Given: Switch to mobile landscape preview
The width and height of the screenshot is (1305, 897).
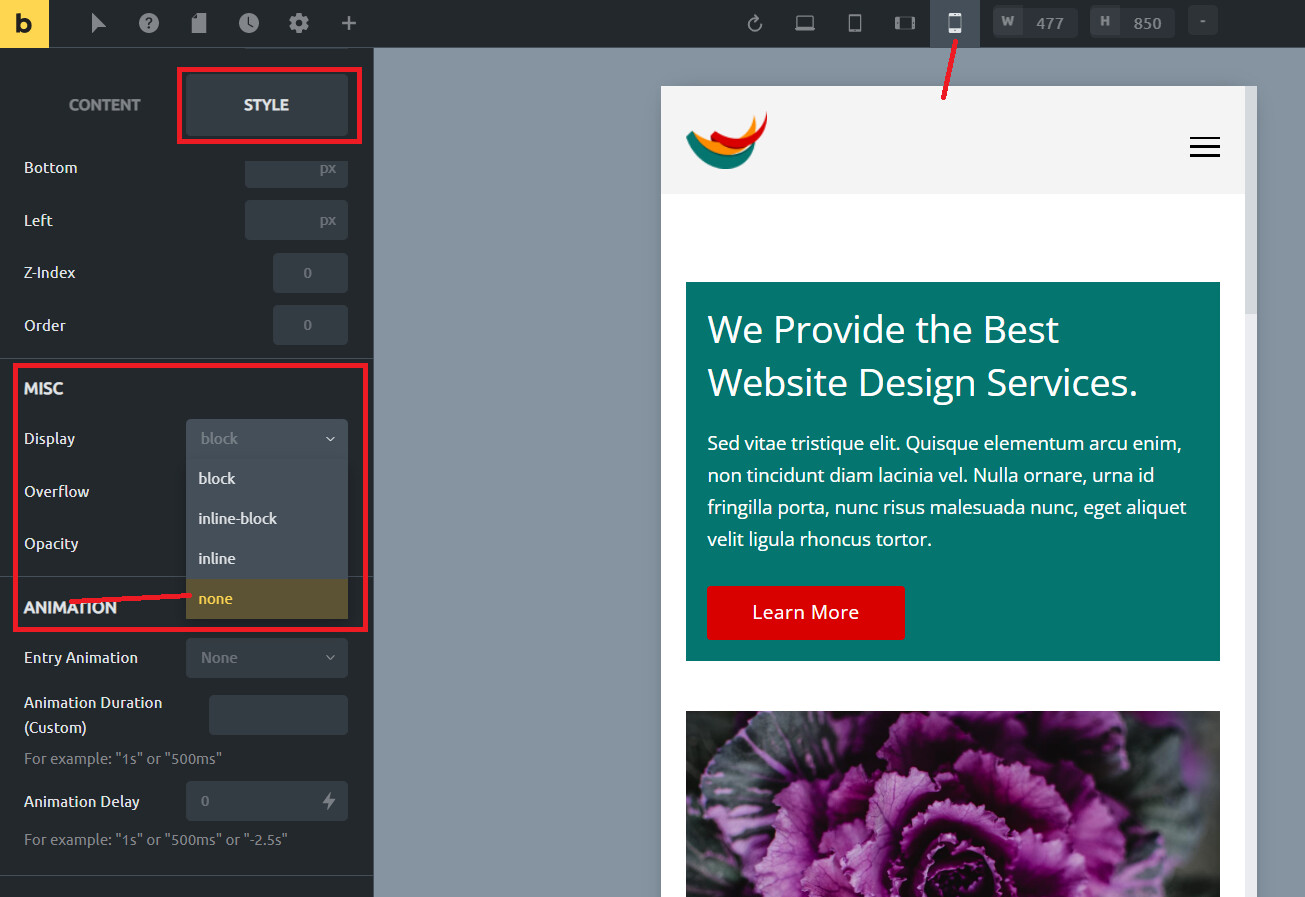Looking at the screenshot, I should tap(905, 23).
